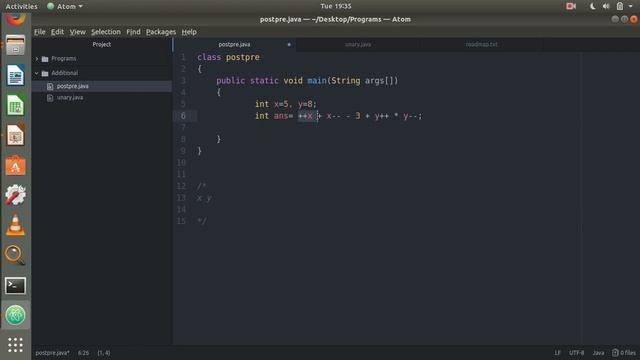640x360 pixels.
Task: Show the applications grid
Action: 16,345
